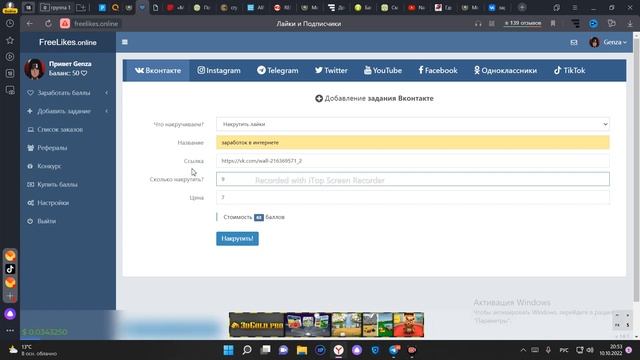This screenshot has width=640, height=360.
Task: Expand the Заработать баллы sidebar menu
Action: [68, 93]
